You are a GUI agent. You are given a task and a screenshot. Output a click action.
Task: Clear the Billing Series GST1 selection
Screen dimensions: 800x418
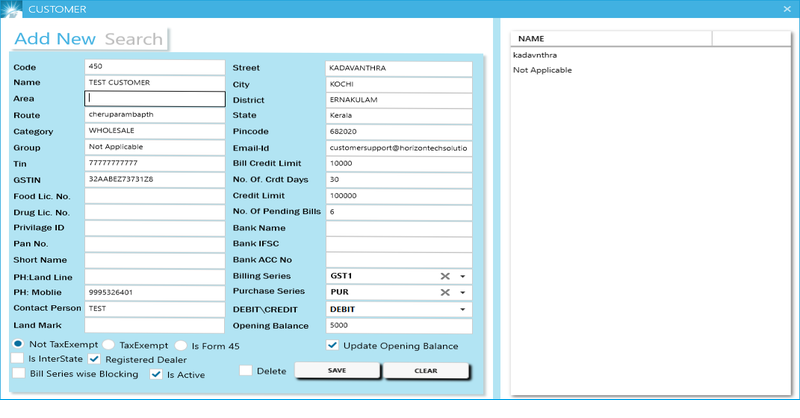point(445,276)
